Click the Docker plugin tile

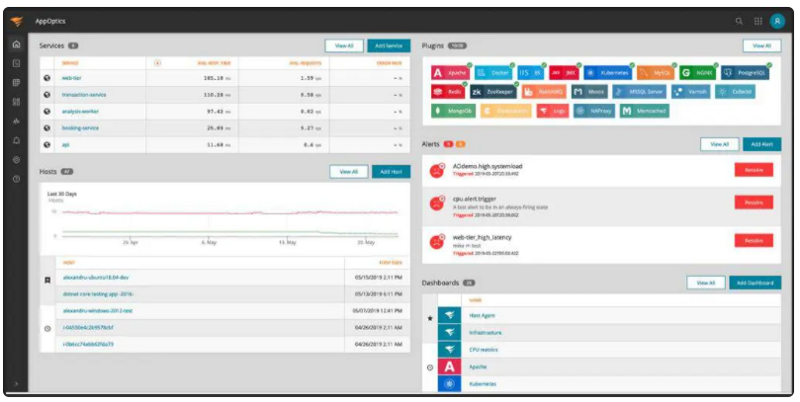tap(494, 73)
